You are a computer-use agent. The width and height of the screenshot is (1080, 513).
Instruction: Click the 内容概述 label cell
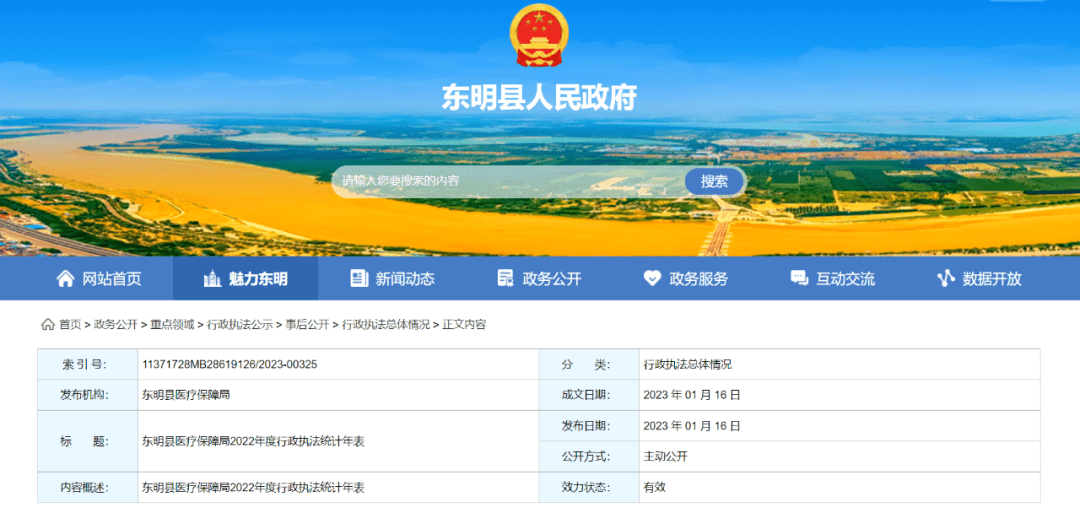pyautogui.click(x=87, y=488)
